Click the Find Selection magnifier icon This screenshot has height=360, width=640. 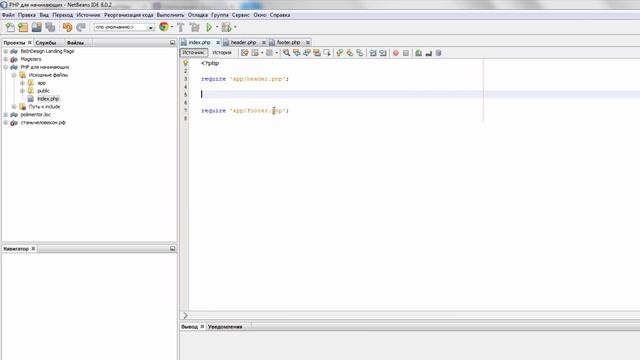(x=286, y=53)
